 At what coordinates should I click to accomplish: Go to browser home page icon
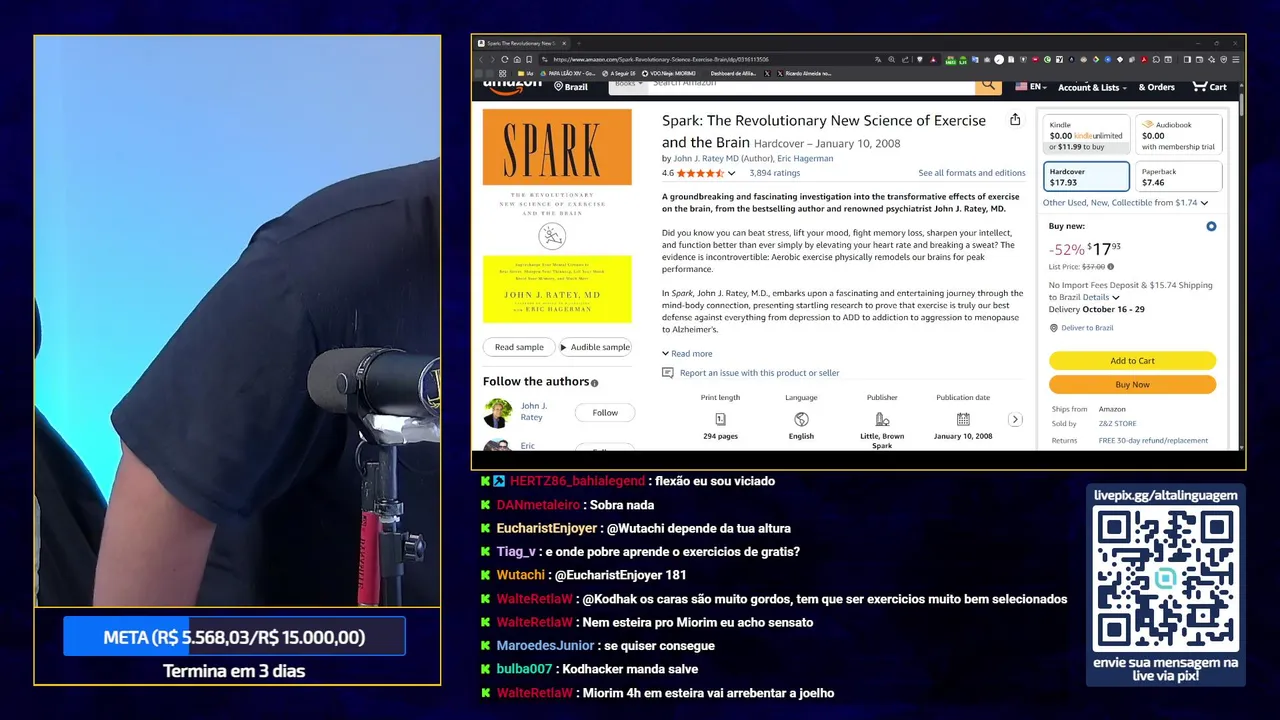coord(517,59)
